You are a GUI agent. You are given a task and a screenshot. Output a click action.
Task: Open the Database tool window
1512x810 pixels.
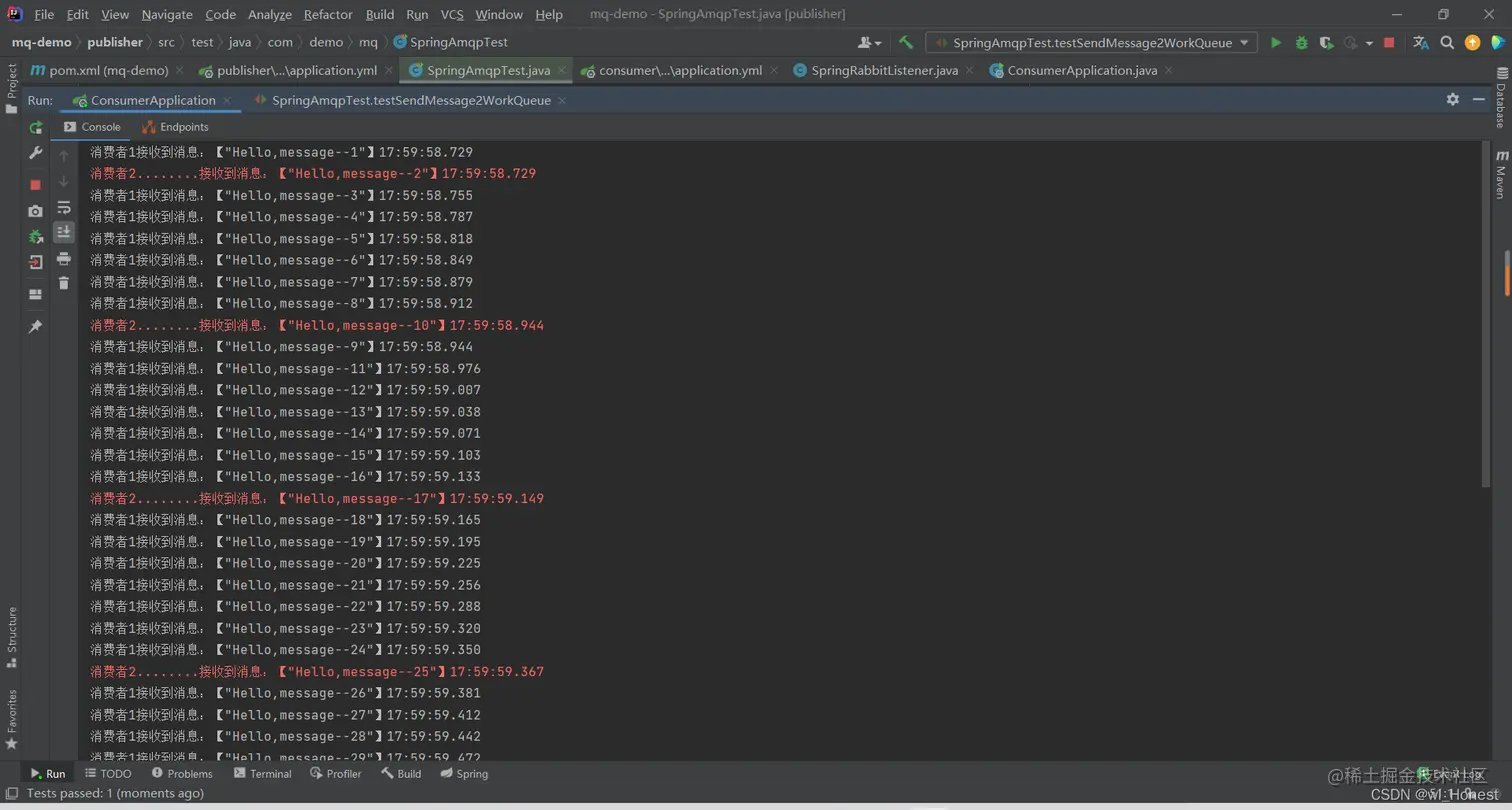tap(1501, 98)
